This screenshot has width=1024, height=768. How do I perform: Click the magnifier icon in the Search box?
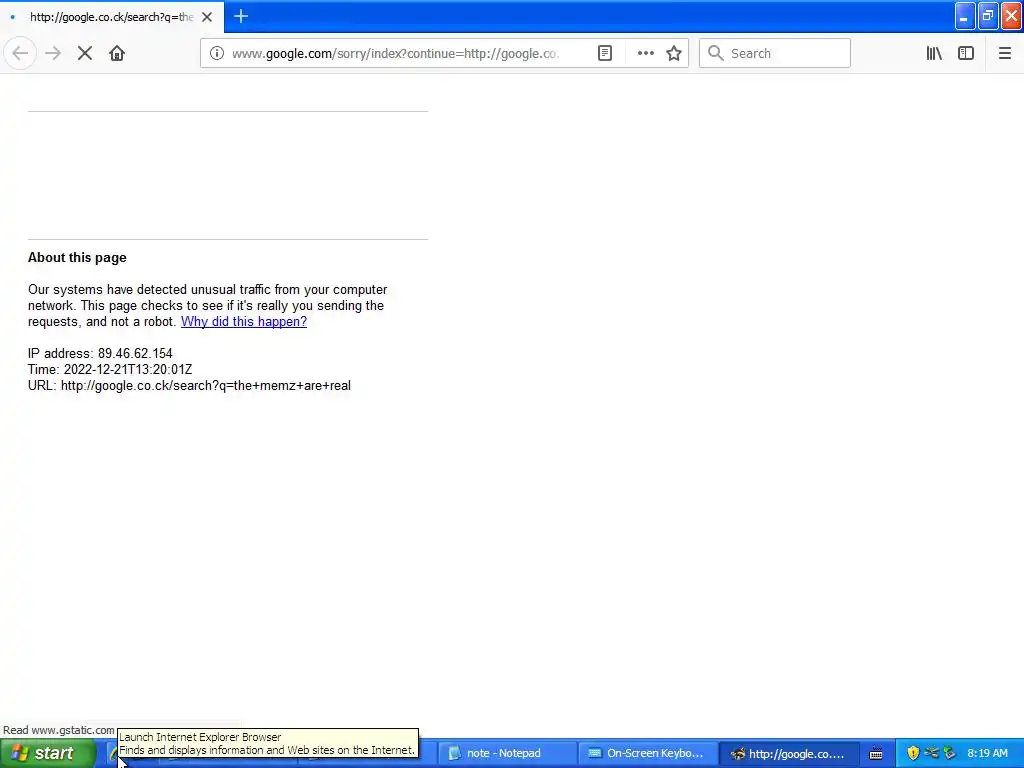(716, 53)
